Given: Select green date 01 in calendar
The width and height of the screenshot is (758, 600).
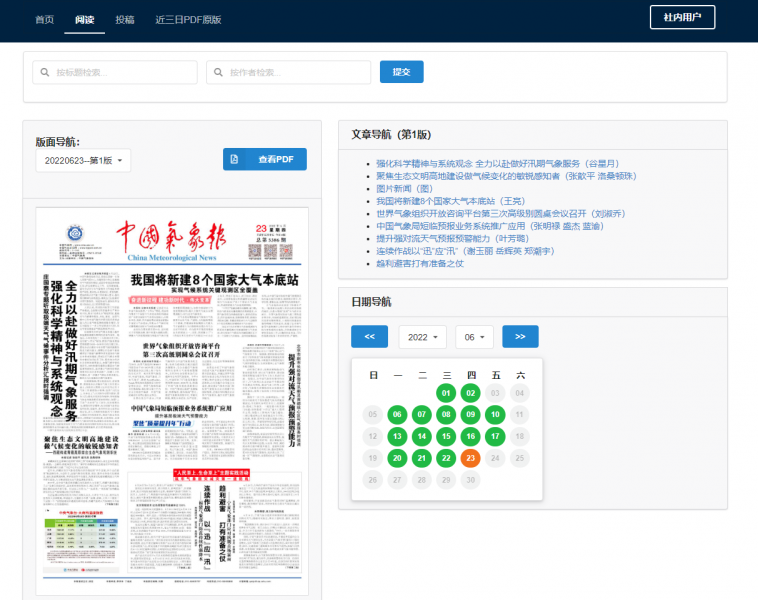Looking at the screenshot, I should [x=446, y=392].
